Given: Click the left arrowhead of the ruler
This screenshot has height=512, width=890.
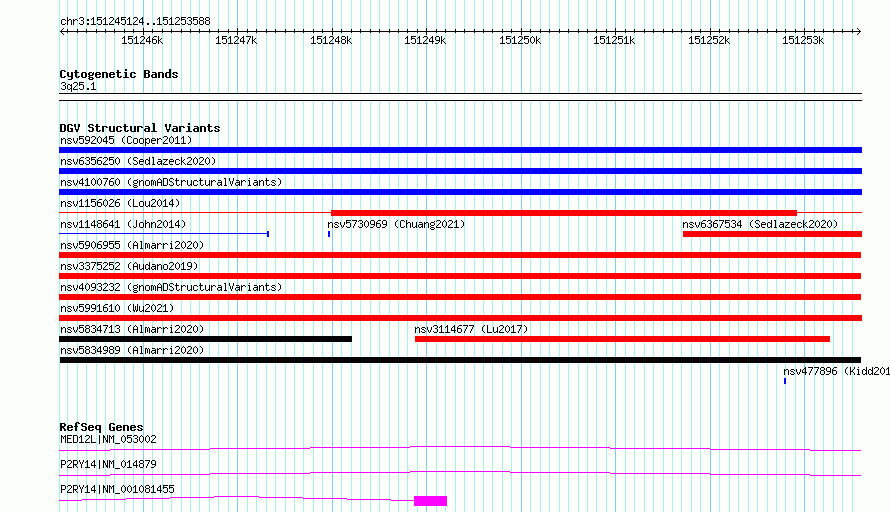Looking at the screenshot, I should (62, 32).
